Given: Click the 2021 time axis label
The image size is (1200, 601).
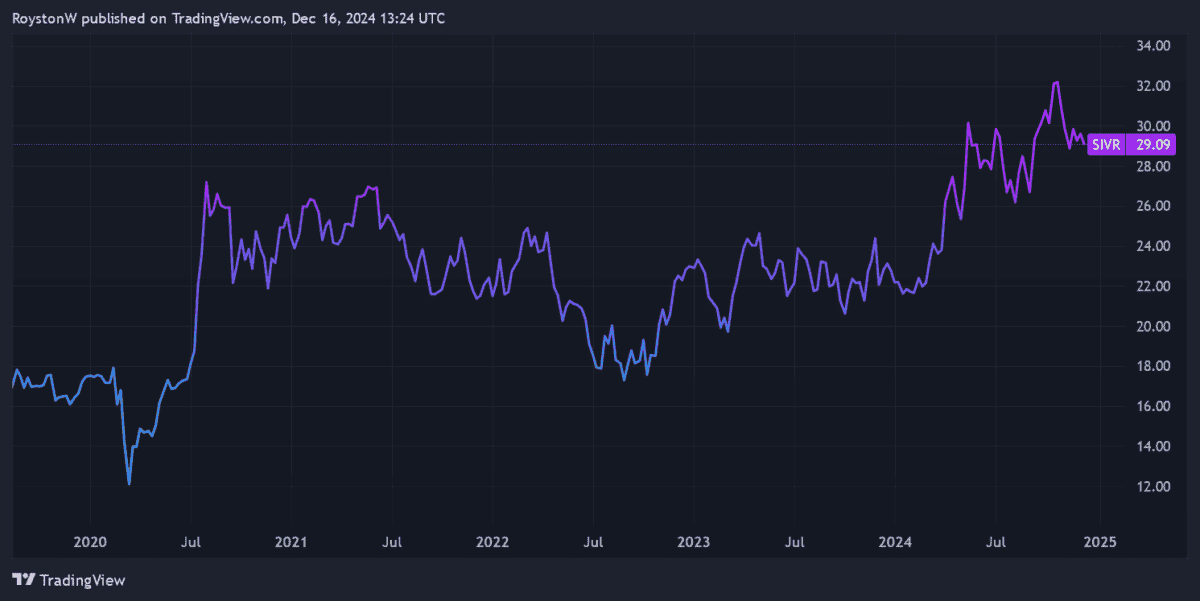Looking at the screenshot, I should pyautogui.click(x=291, y=542).
